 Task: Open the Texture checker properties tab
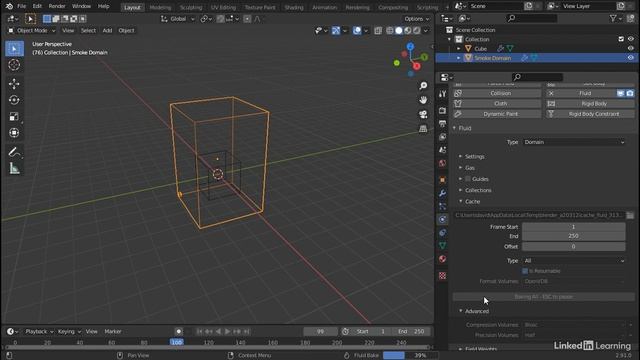tap(442, 276)
